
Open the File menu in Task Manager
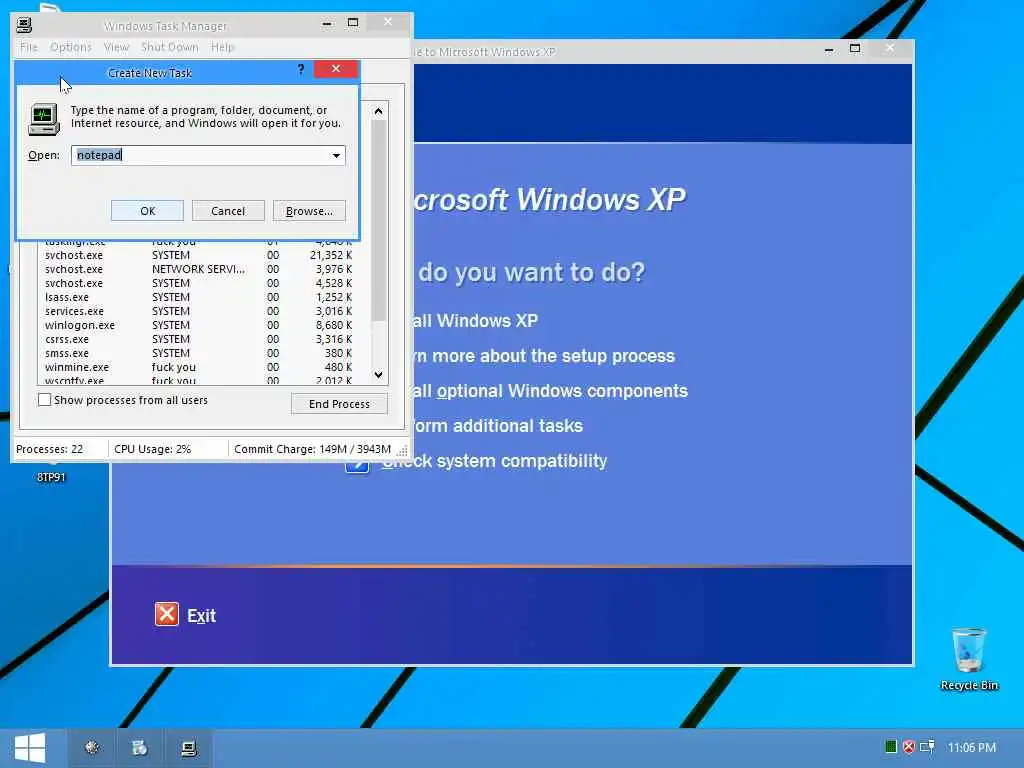(x=29, y=47)
